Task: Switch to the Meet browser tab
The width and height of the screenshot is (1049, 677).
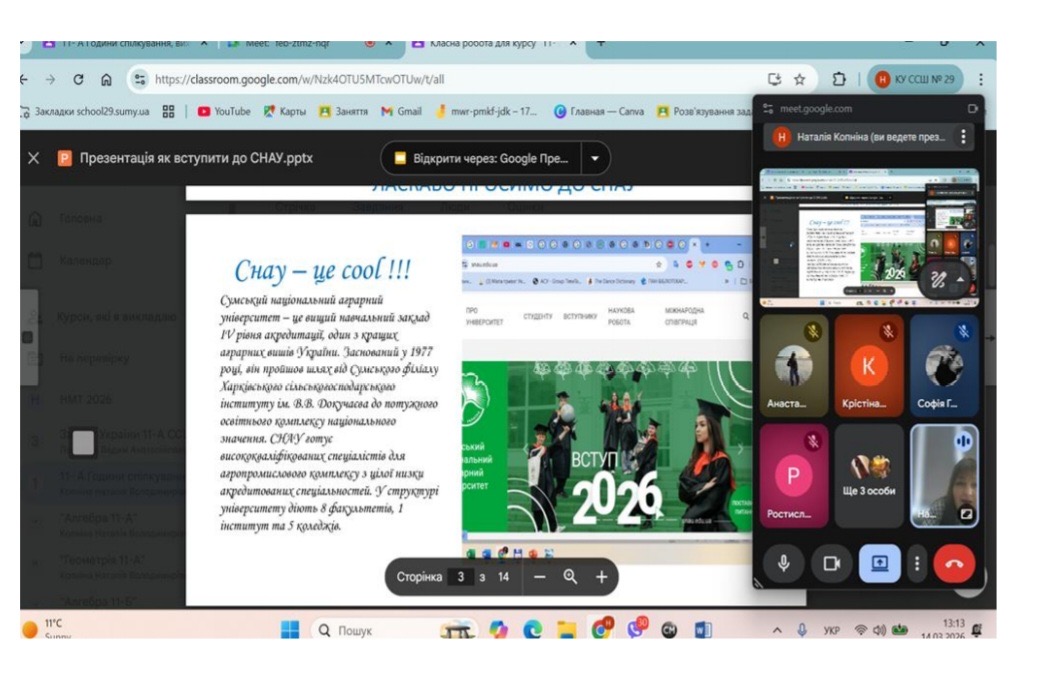Action: coord(290,44)
